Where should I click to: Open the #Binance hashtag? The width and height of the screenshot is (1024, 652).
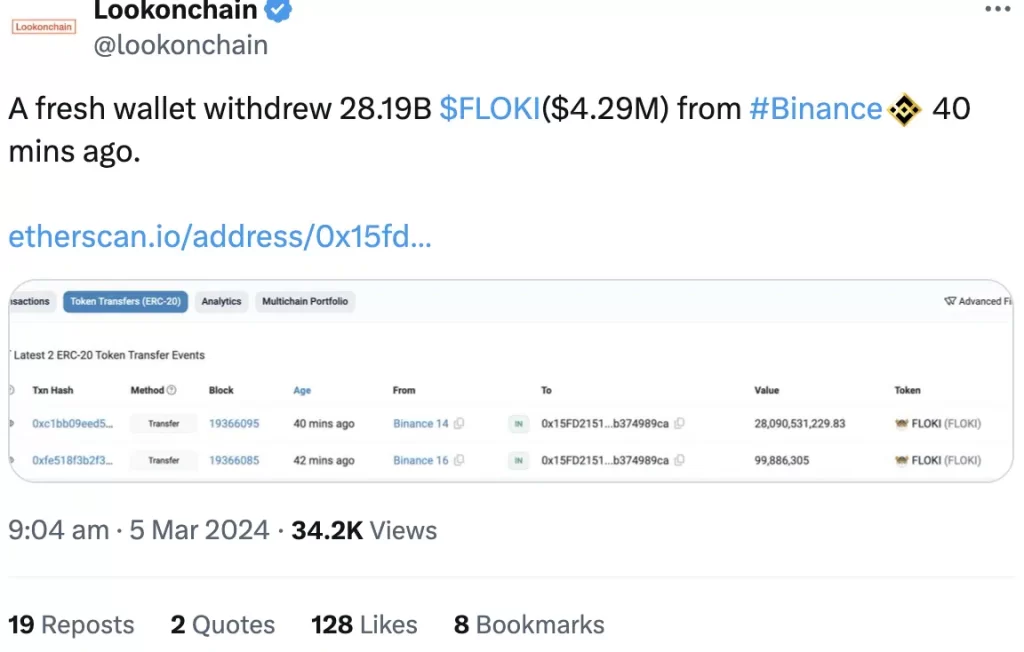816,109
